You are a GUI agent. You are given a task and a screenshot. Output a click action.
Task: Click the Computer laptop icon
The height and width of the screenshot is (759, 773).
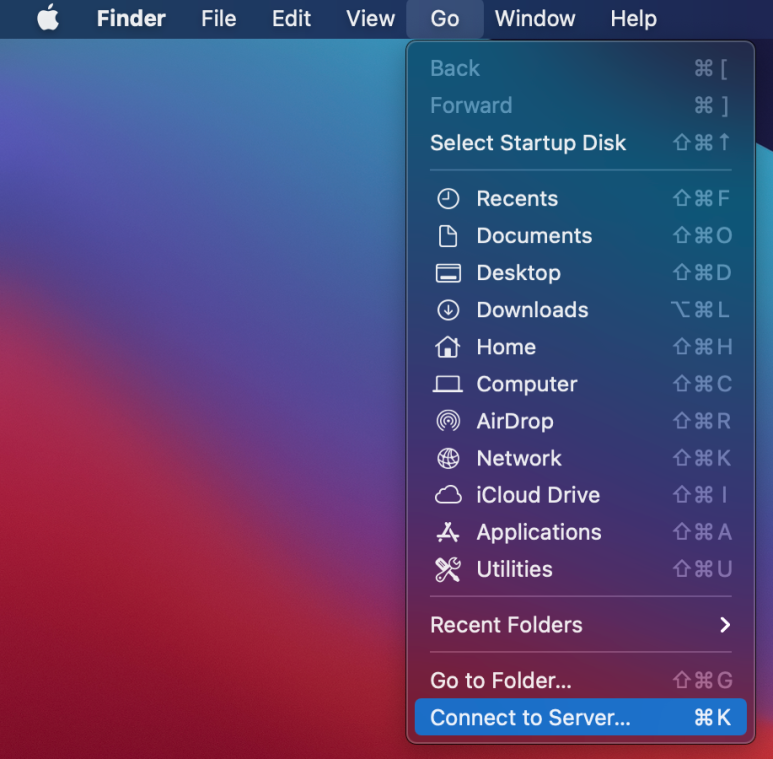448,384
